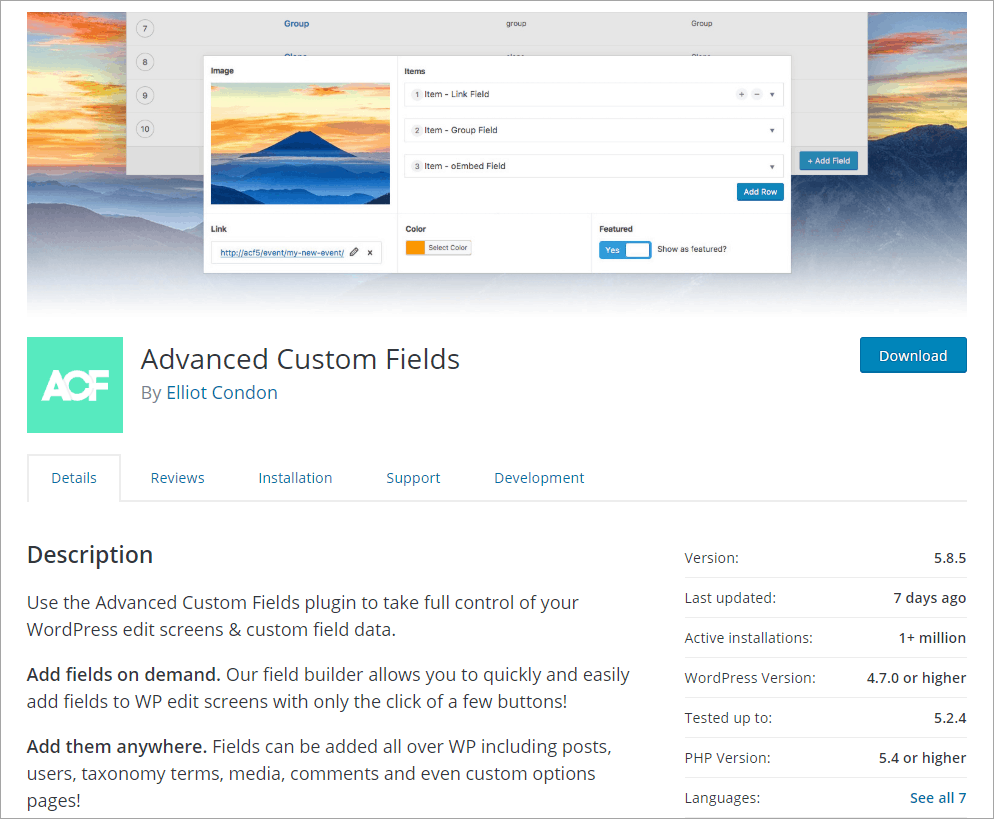Expand the Item - oEmbed Field dropdown
Image resolution: width=994 pixels, height=819 pixels.
click(772, 165)
